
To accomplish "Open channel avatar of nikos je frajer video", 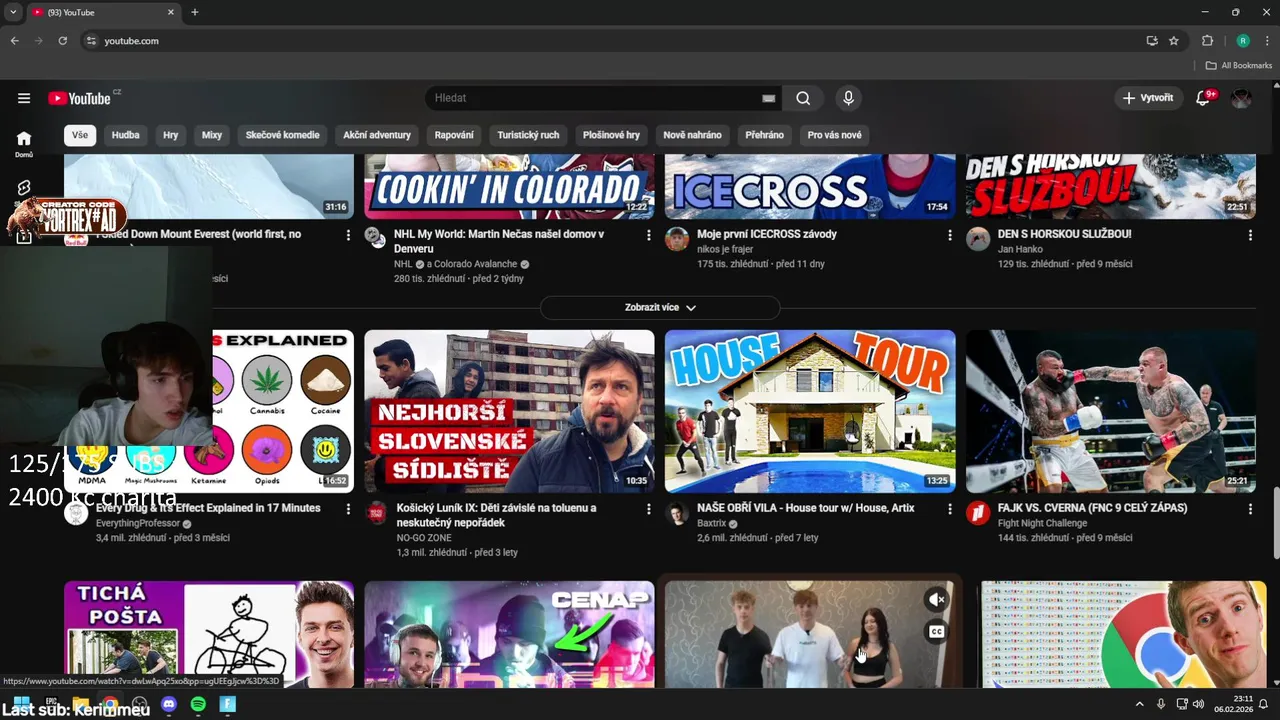I will coord(677,239).
